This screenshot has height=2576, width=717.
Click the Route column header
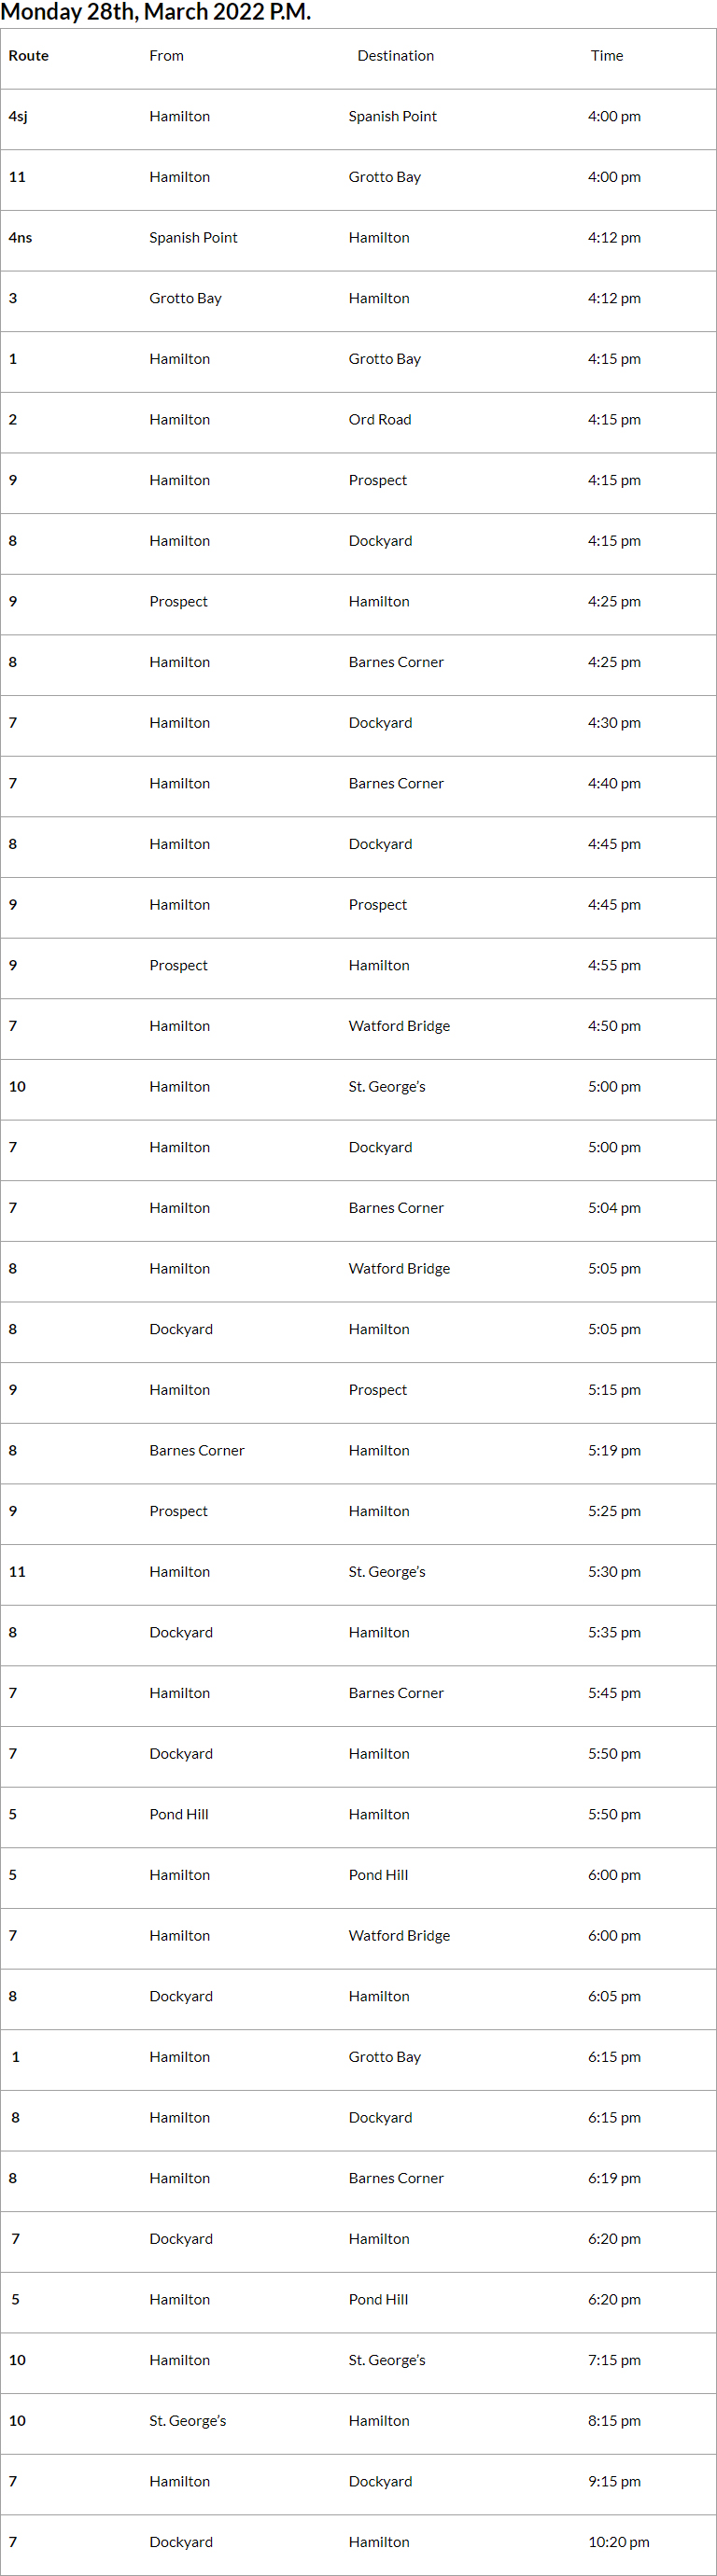pyautogui.click(x=29, y=56)
